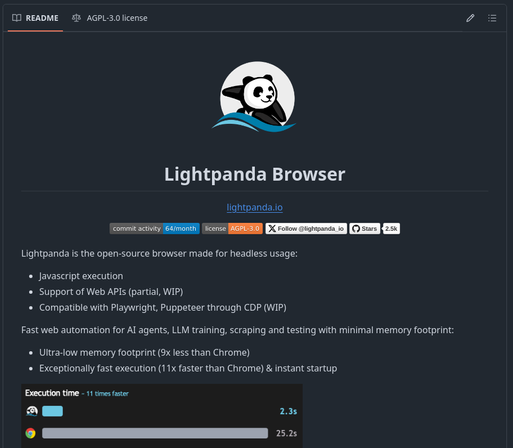This screenshot has width=513, height=448.
Task: Click the "Javascript execution" list item
Action: point(81,276)
